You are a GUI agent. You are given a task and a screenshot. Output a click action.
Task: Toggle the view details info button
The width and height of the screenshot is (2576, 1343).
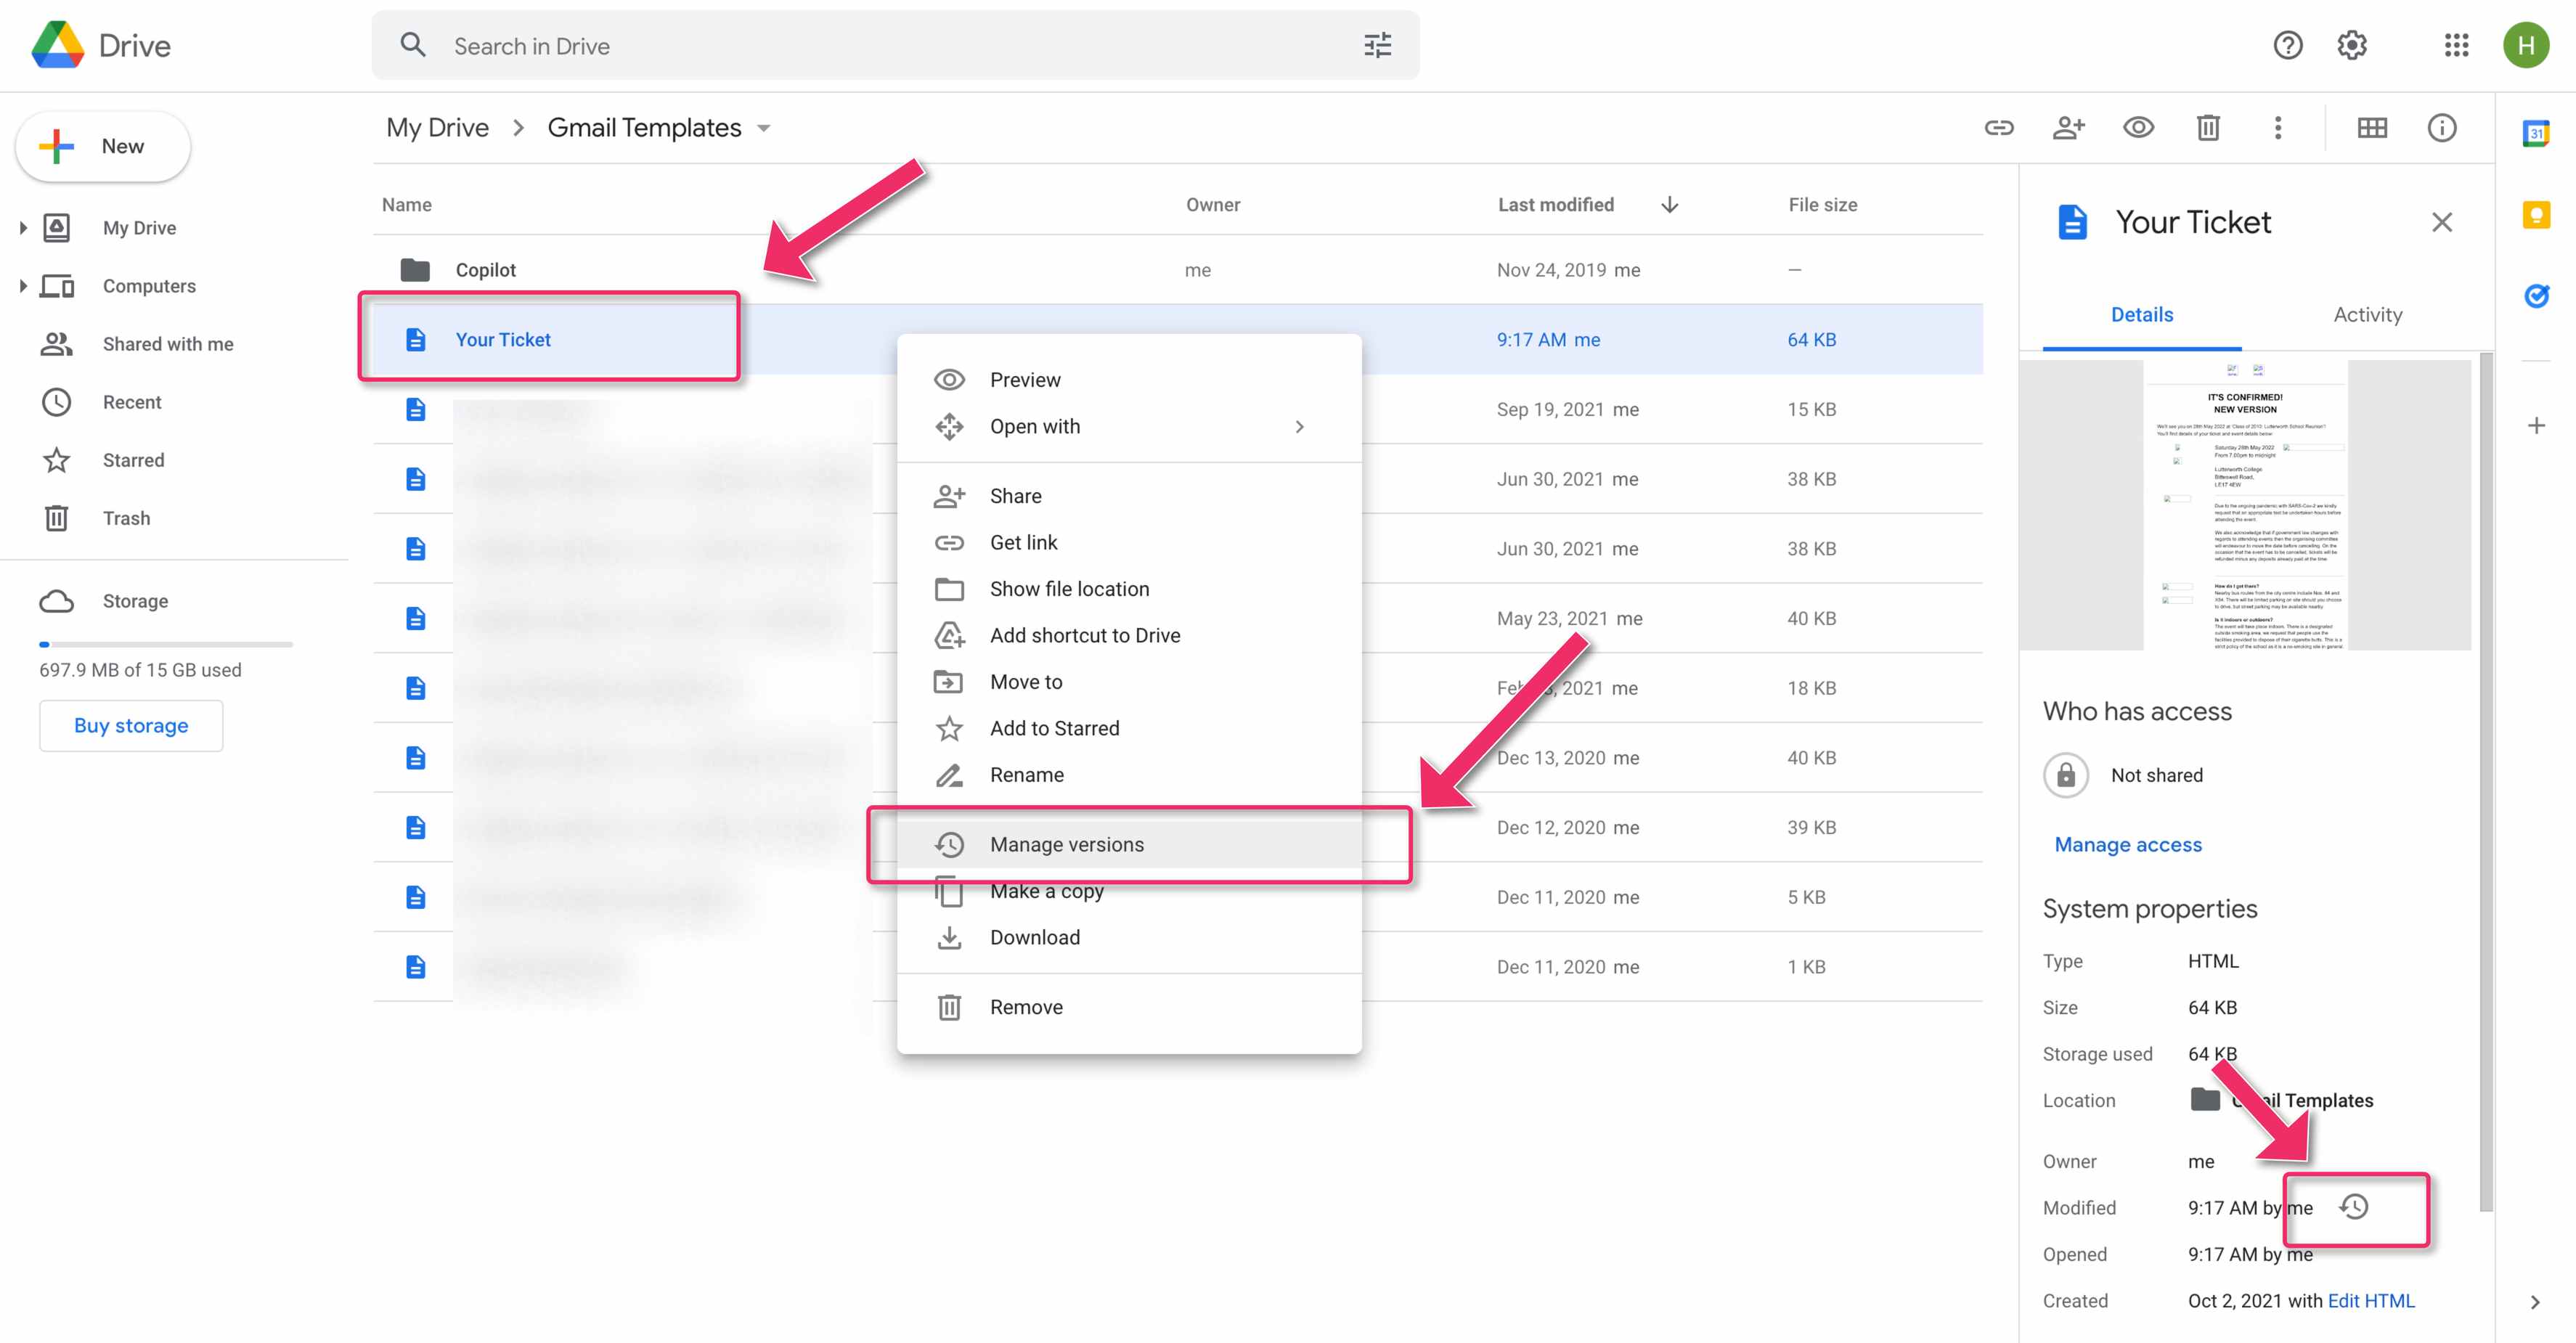pyautogui.click(x=2441, y=128)
